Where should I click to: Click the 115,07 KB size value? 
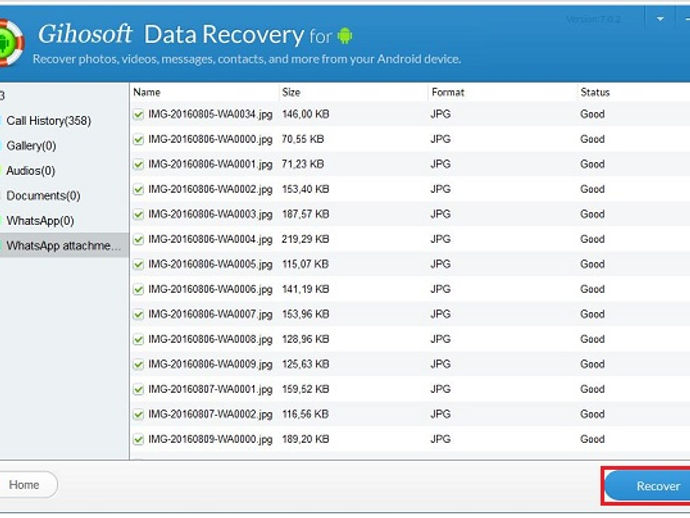[305, 265]
